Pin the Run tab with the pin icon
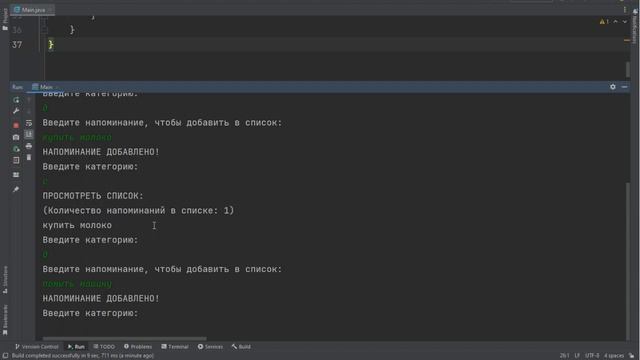This screenshot has height=360, width=640. [x=16, y=189]
